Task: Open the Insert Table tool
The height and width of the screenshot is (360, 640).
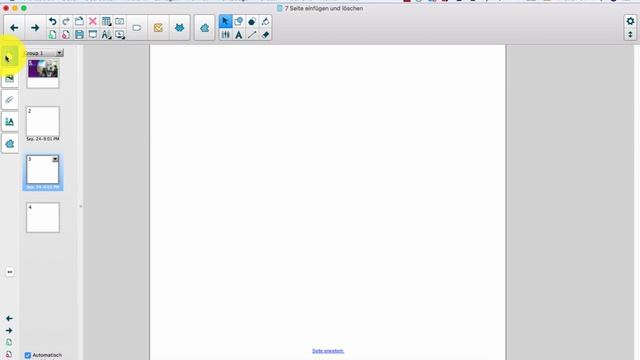Action: 106,21
